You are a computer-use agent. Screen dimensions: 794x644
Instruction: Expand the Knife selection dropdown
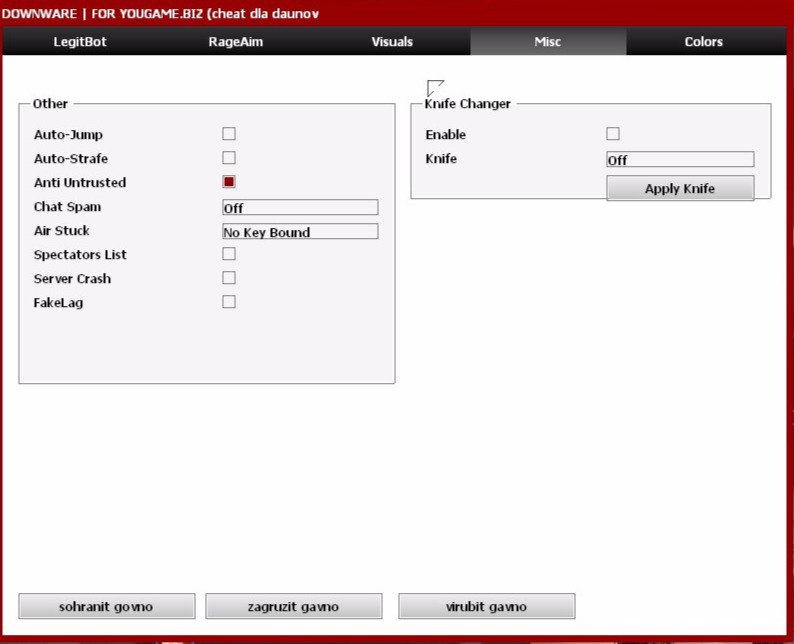pos(680,160)
